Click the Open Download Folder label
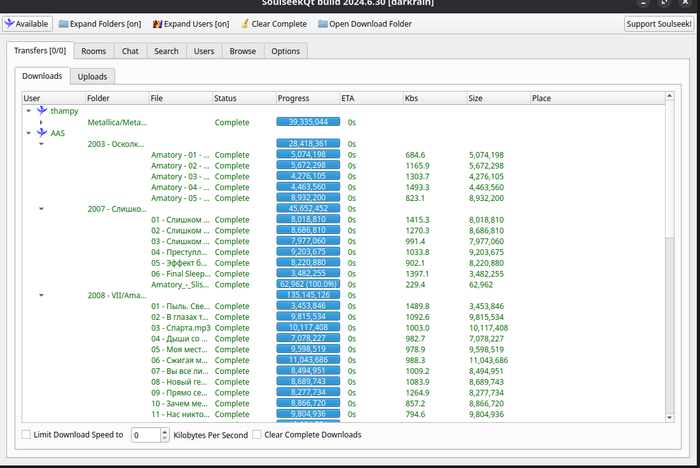This screenshot has height=468, width=700. (371, 24)
